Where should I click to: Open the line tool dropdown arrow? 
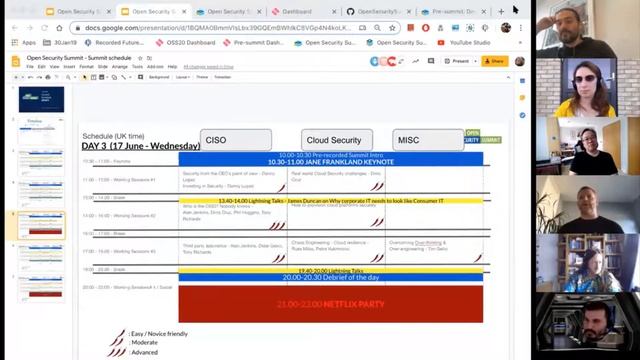point(130,77)
